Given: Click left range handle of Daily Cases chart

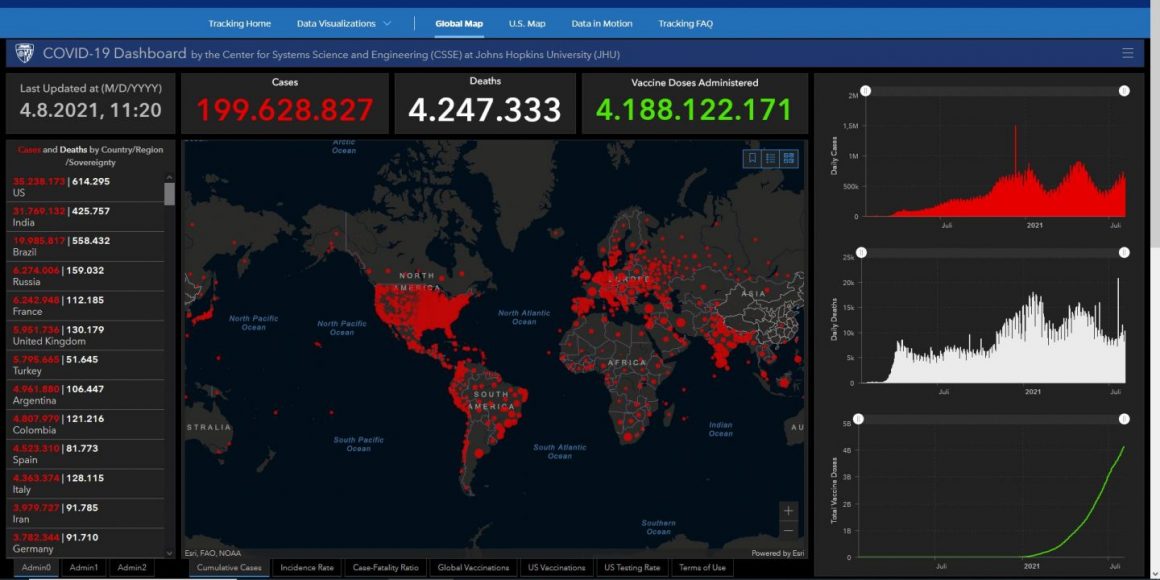Looking at the screenshot, I should click(x=866, y=91).
